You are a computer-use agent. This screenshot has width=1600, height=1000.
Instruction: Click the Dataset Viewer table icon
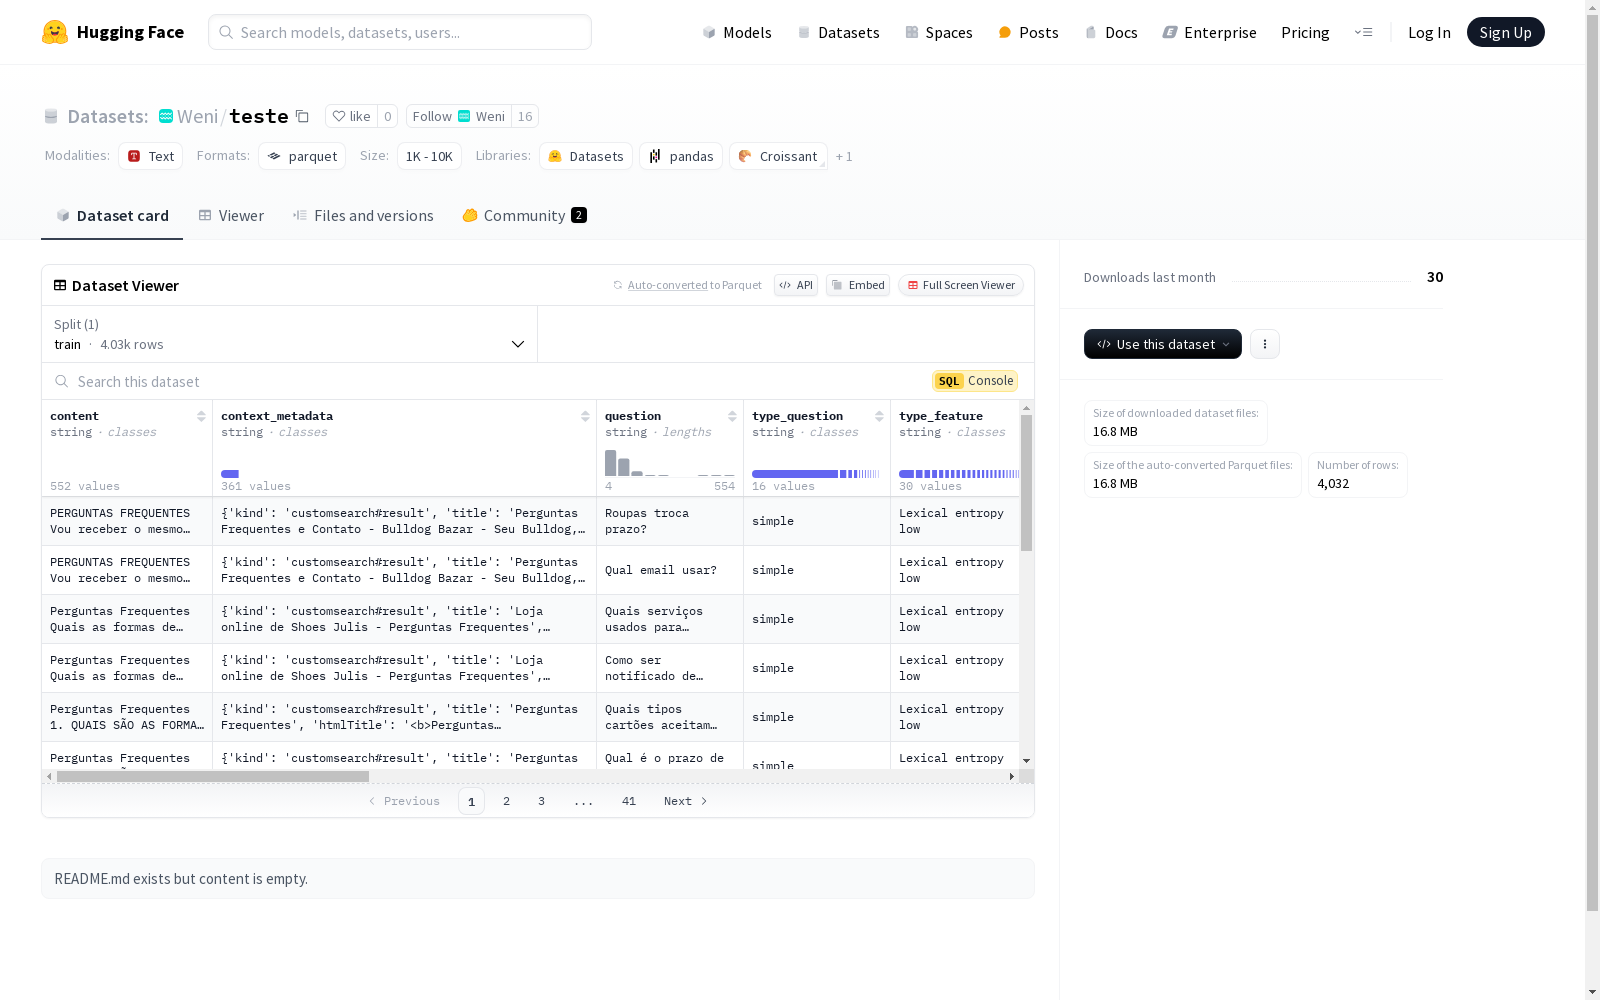(x=60, y=285)
